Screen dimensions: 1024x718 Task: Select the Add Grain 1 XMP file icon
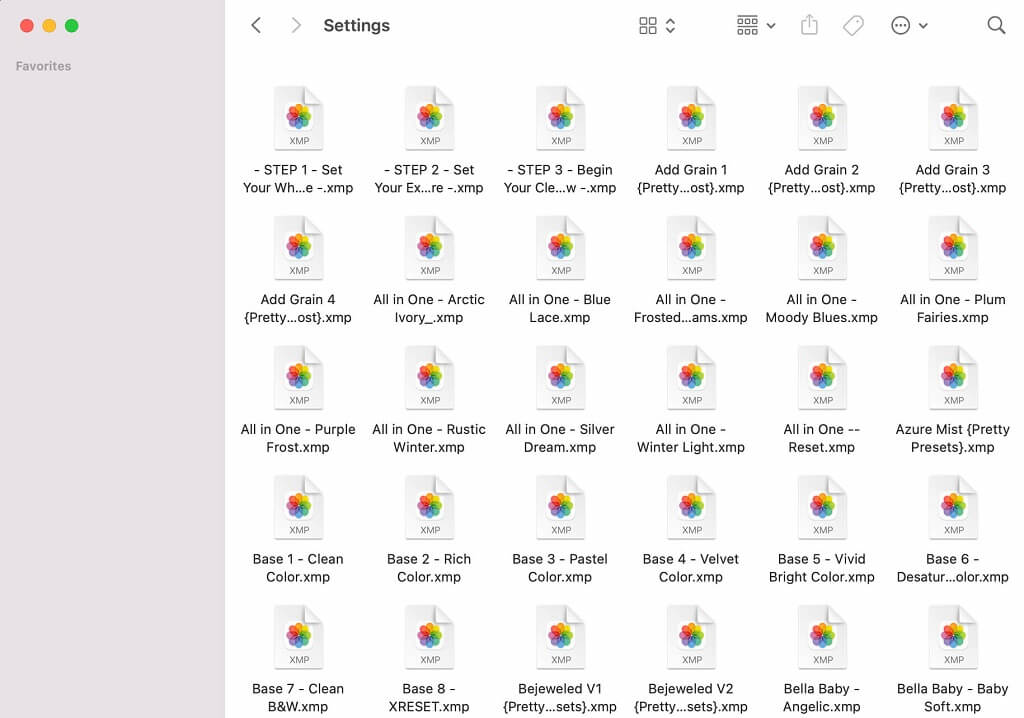point(691,118)
